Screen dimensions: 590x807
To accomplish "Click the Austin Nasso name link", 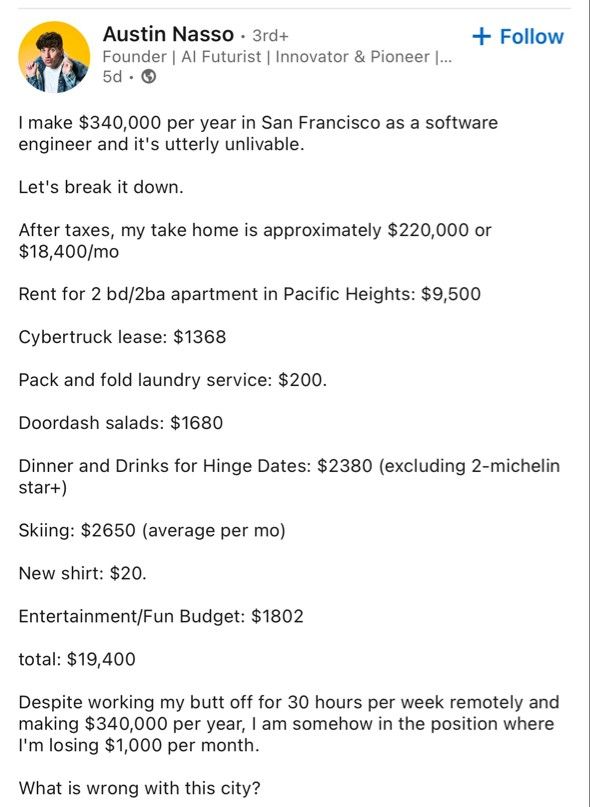I will pyautogui.click(x=168, y=34).
